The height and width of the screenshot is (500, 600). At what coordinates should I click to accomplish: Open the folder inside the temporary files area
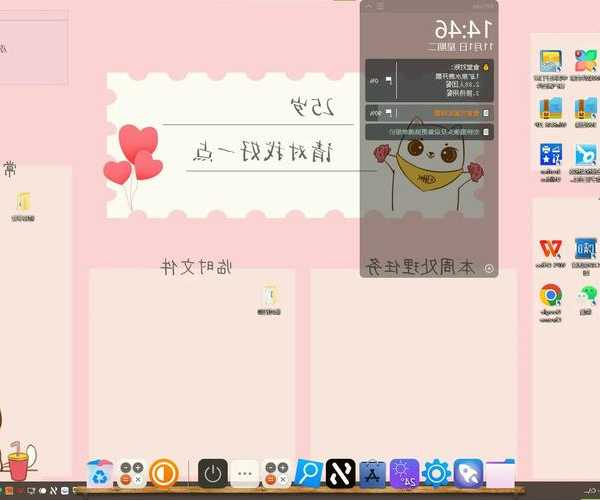tap(270, 295)
